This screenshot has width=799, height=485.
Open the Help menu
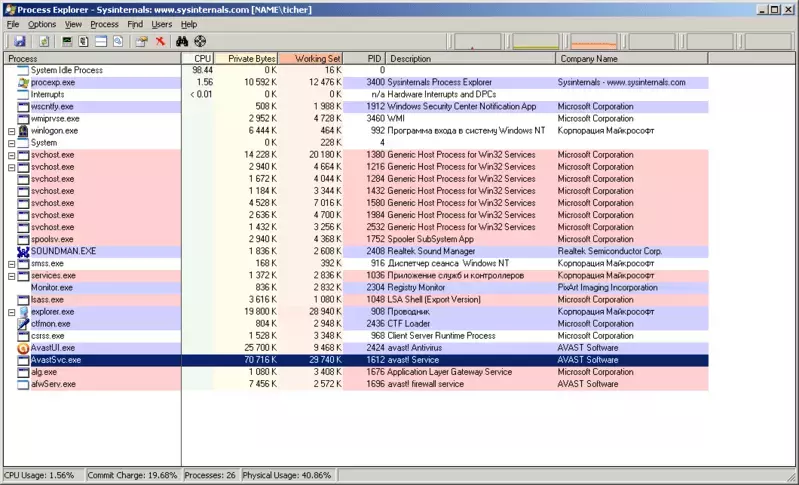click(189, 24)
